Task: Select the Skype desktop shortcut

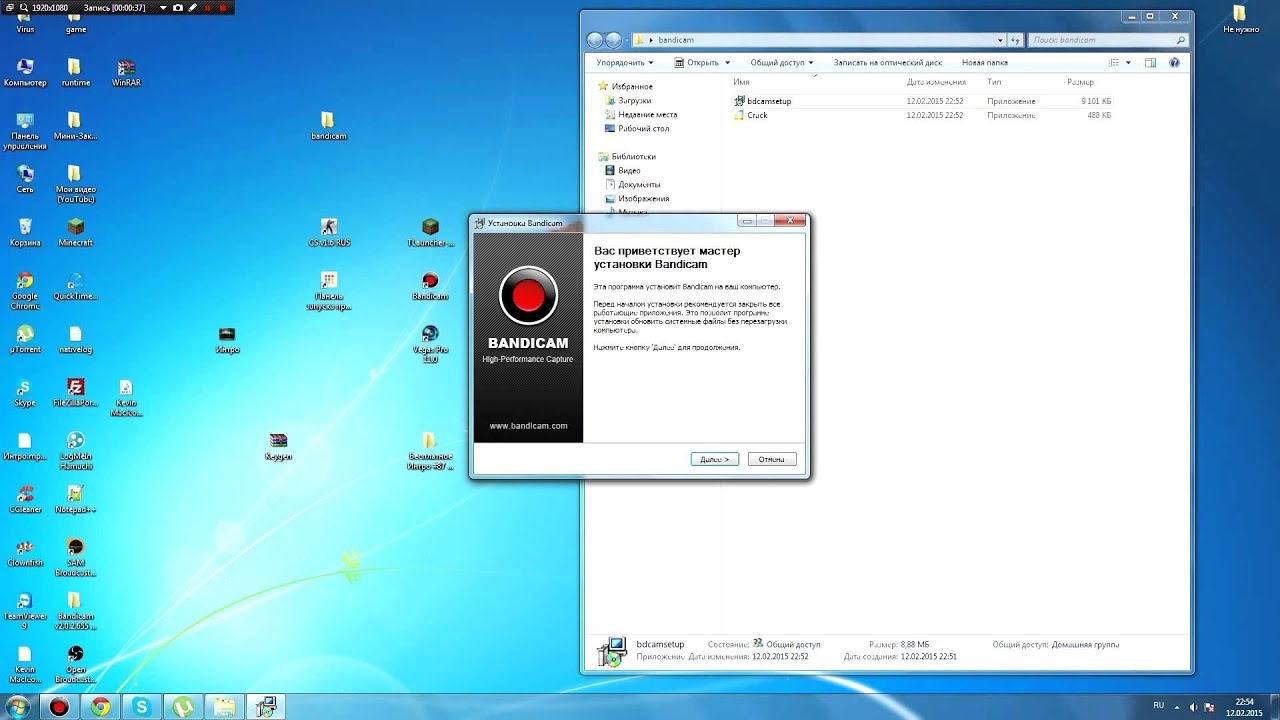Action: [x=25, y=393]
